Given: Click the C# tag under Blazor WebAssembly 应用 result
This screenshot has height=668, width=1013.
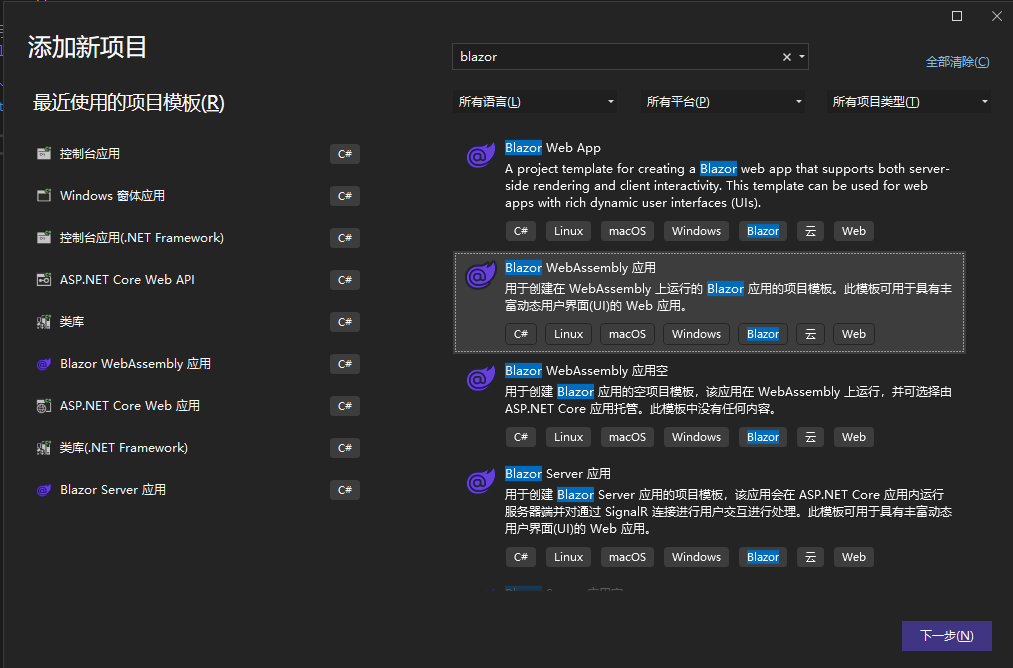Looking at the screenshot, I should (x=521, y=334).
